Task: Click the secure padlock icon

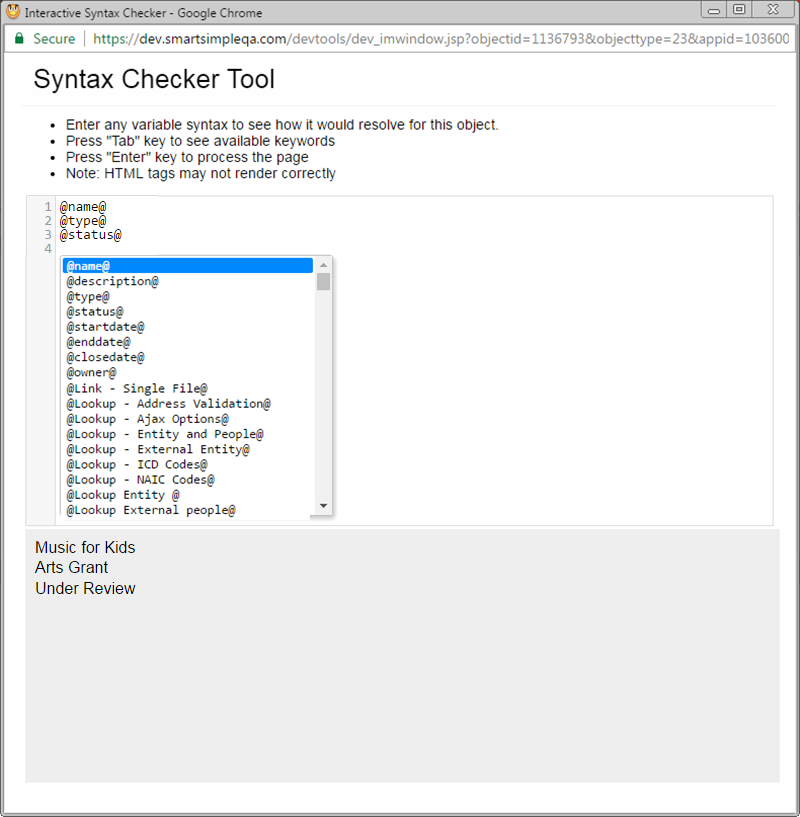Action: coord(18,38)
